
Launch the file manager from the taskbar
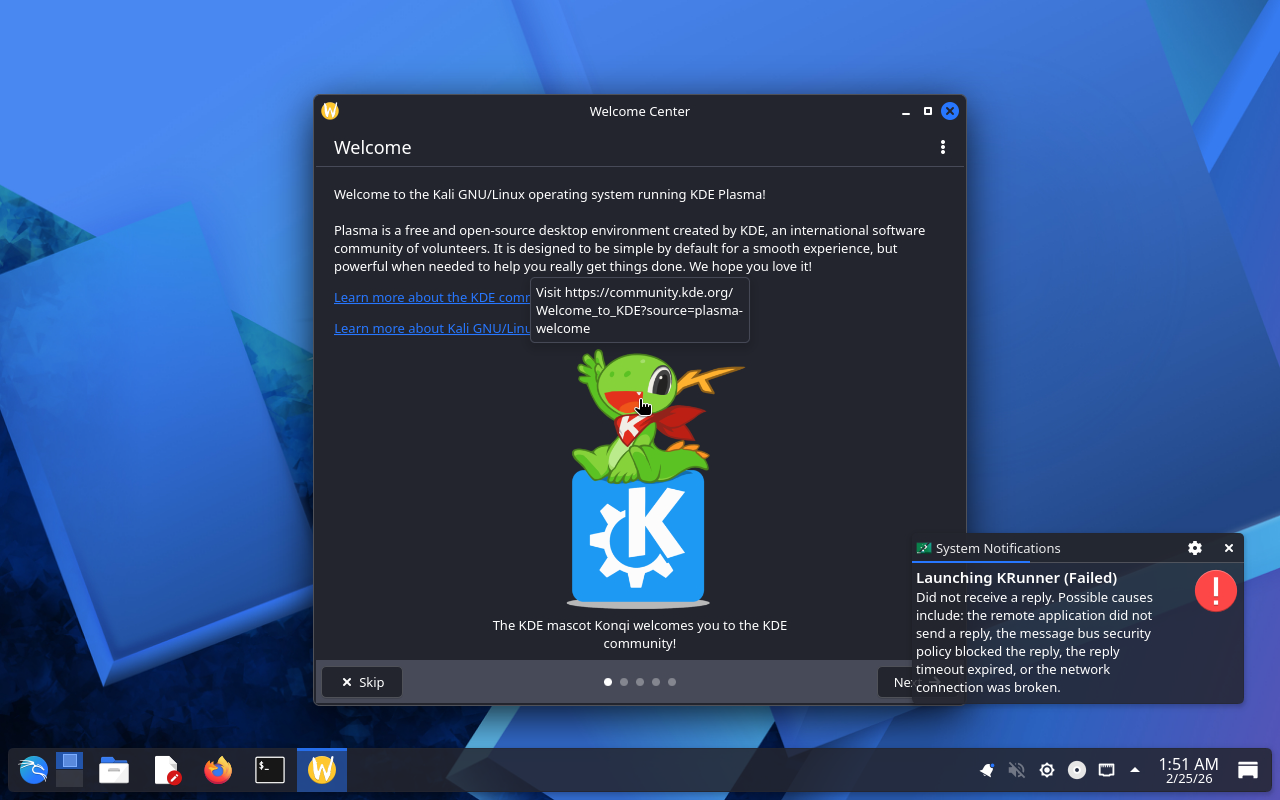pos(114,770)
